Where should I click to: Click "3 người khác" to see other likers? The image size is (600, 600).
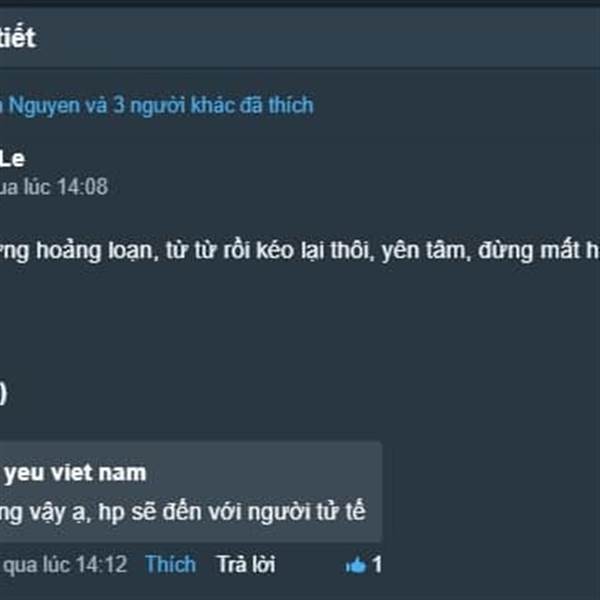(173, 105)
